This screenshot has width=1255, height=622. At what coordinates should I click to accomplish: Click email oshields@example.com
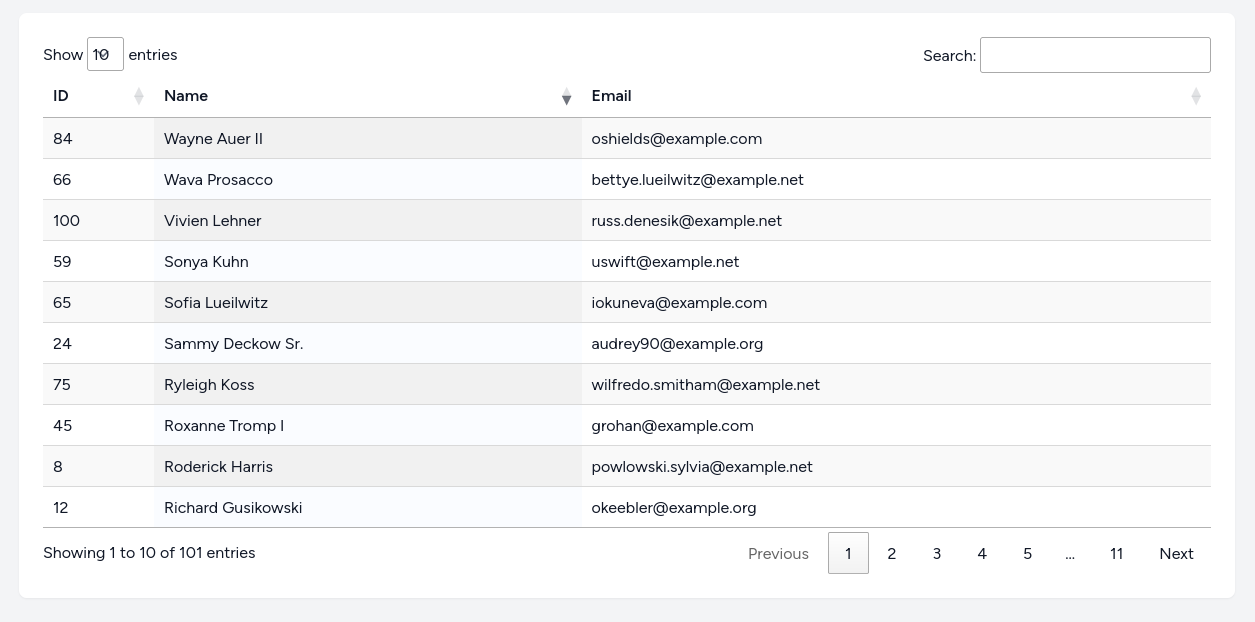coord(677,138)
